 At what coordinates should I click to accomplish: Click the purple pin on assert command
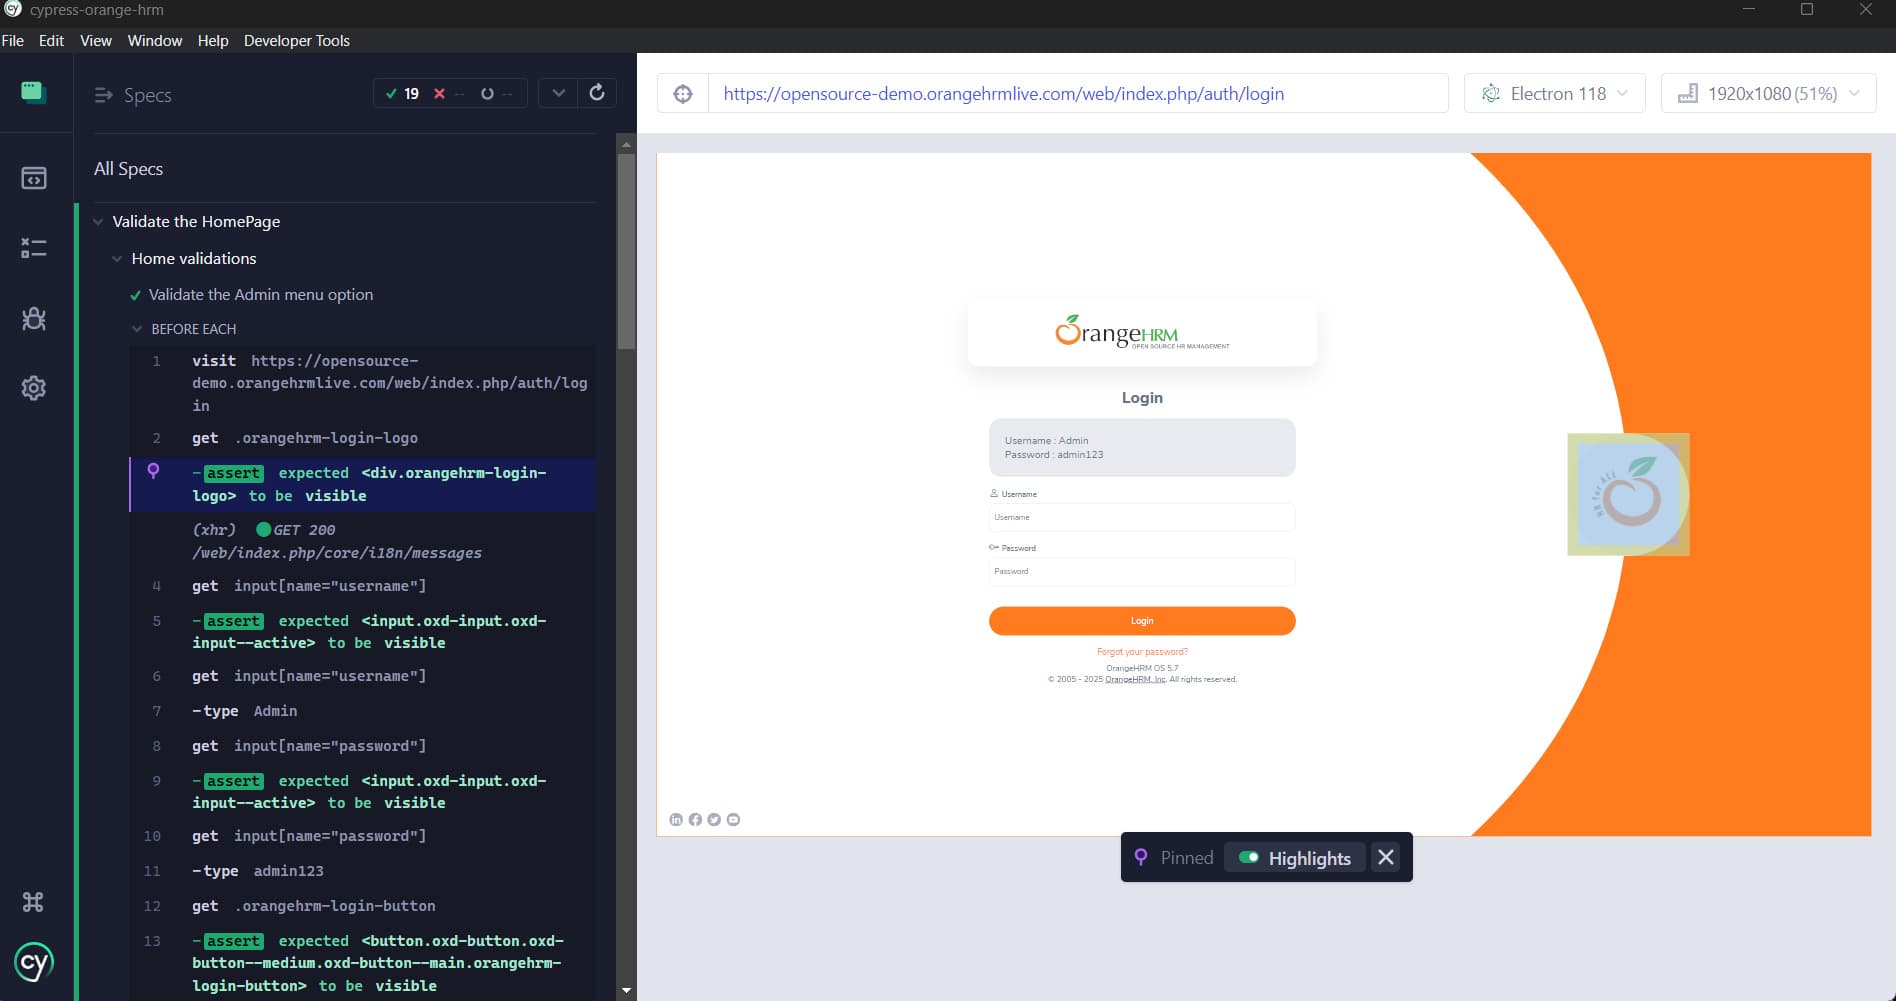coord(153,471)
